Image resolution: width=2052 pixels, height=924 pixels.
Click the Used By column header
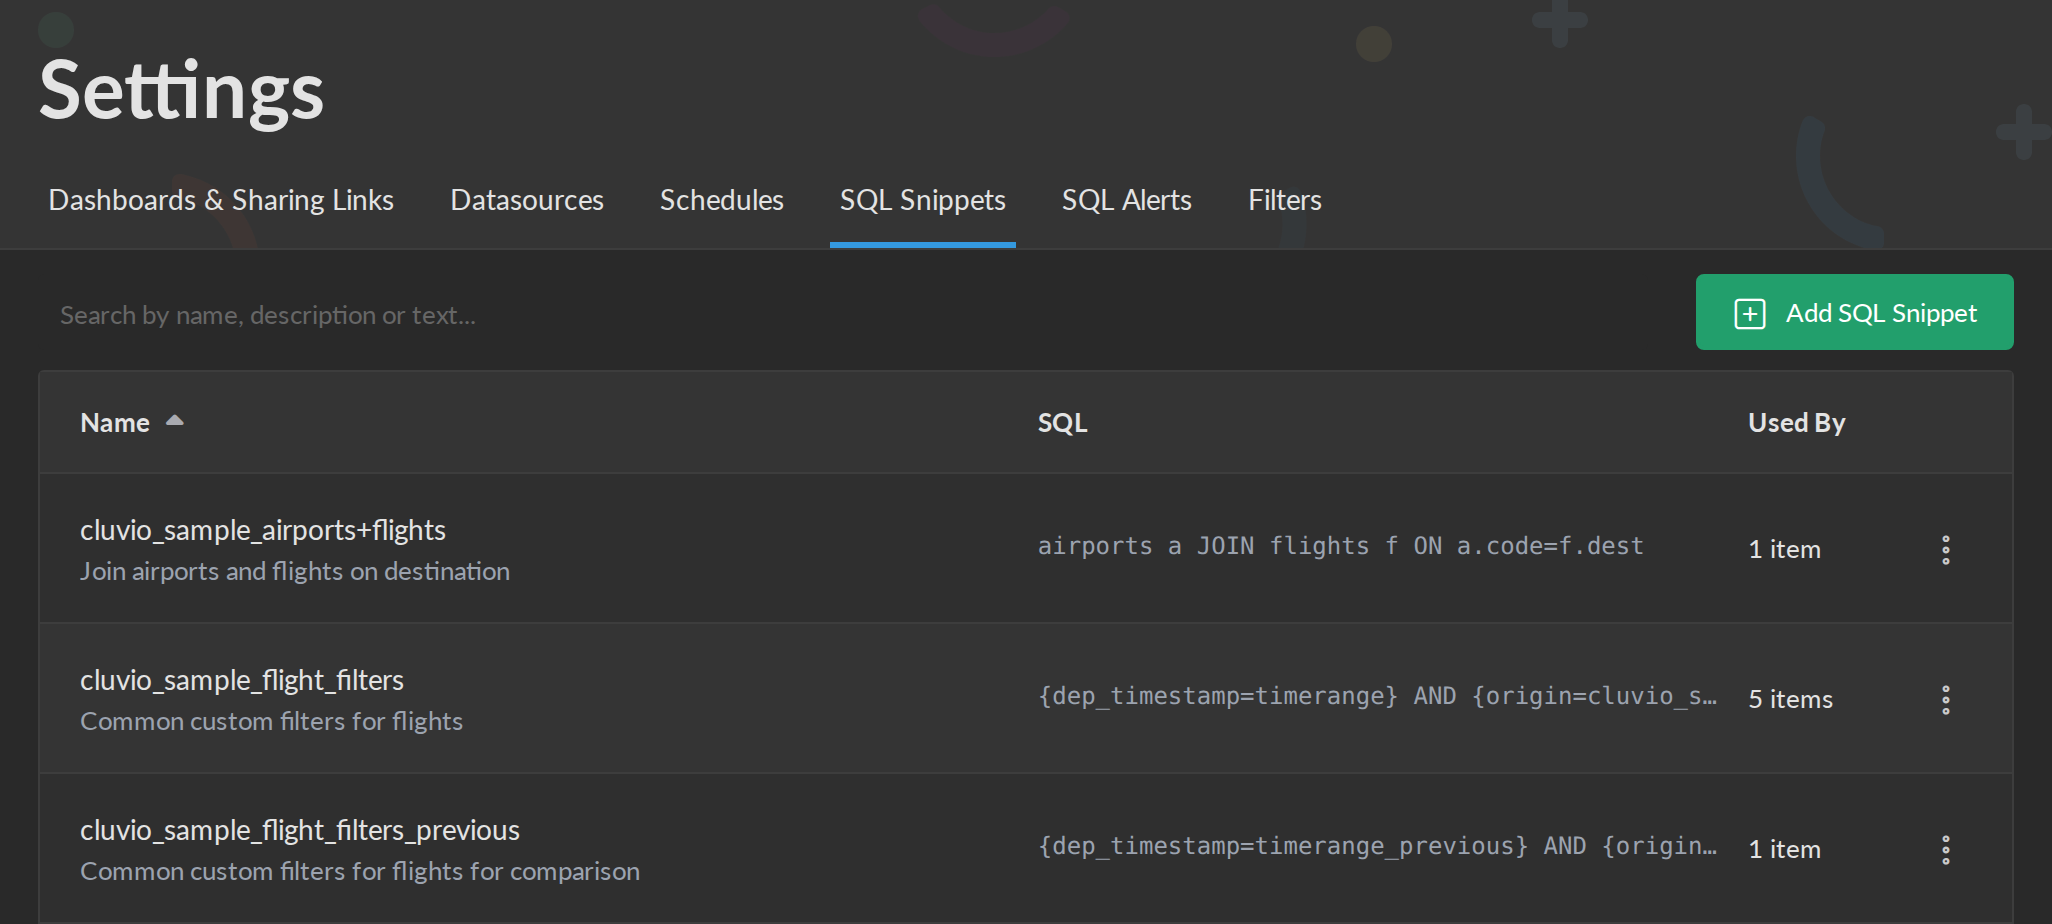click(x=1796, y=423)
